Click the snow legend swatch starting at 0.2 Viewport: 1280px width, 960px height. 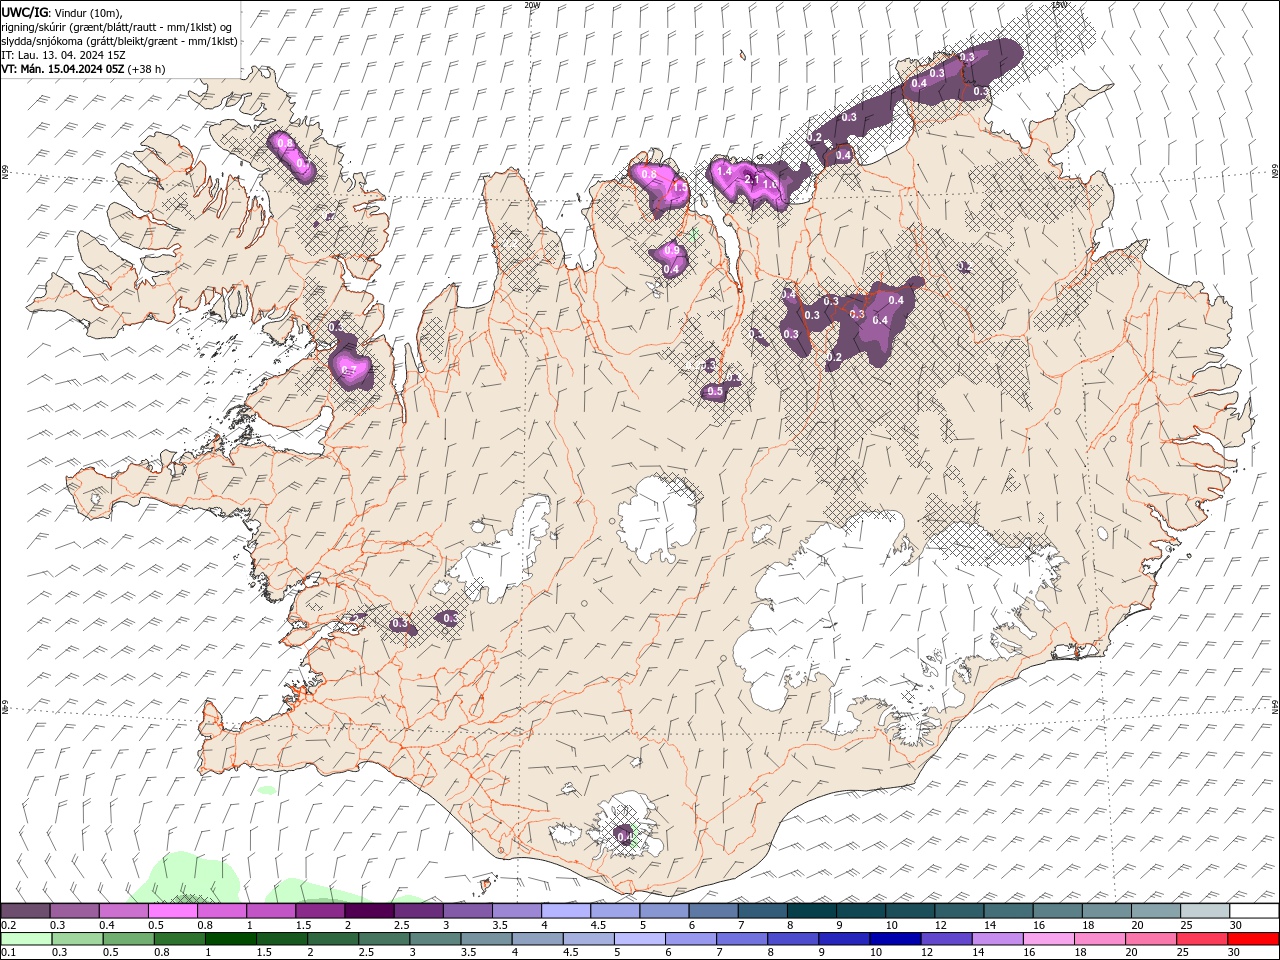tap(26, 911)
